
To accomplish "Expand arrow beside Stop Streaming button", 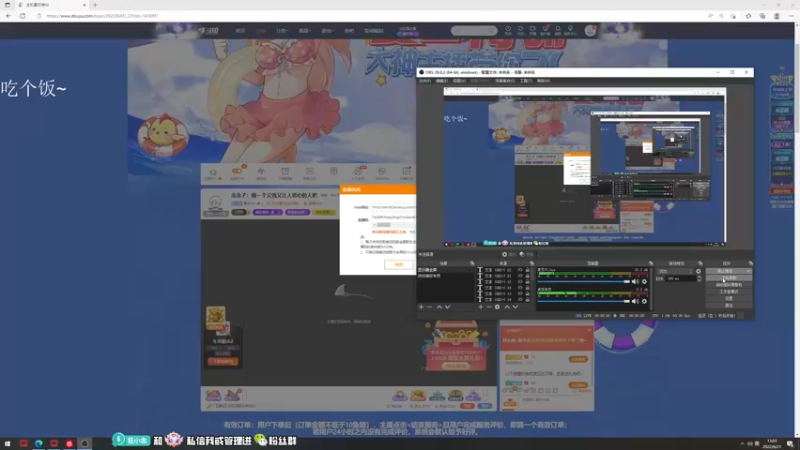I will point(748,271).
